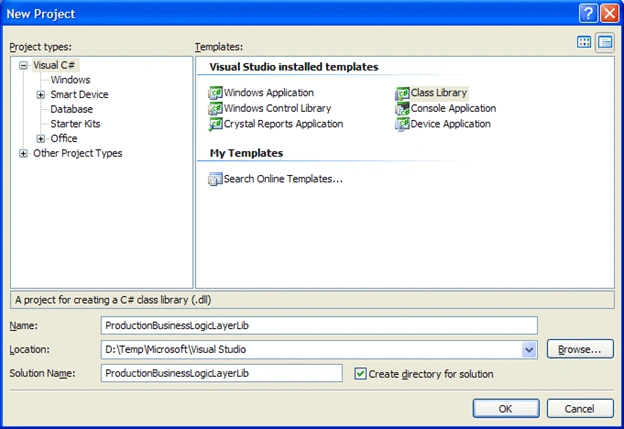This screenshot has width=624, height=429.
Task: Click the New Project title bar text
Action: 41,14
